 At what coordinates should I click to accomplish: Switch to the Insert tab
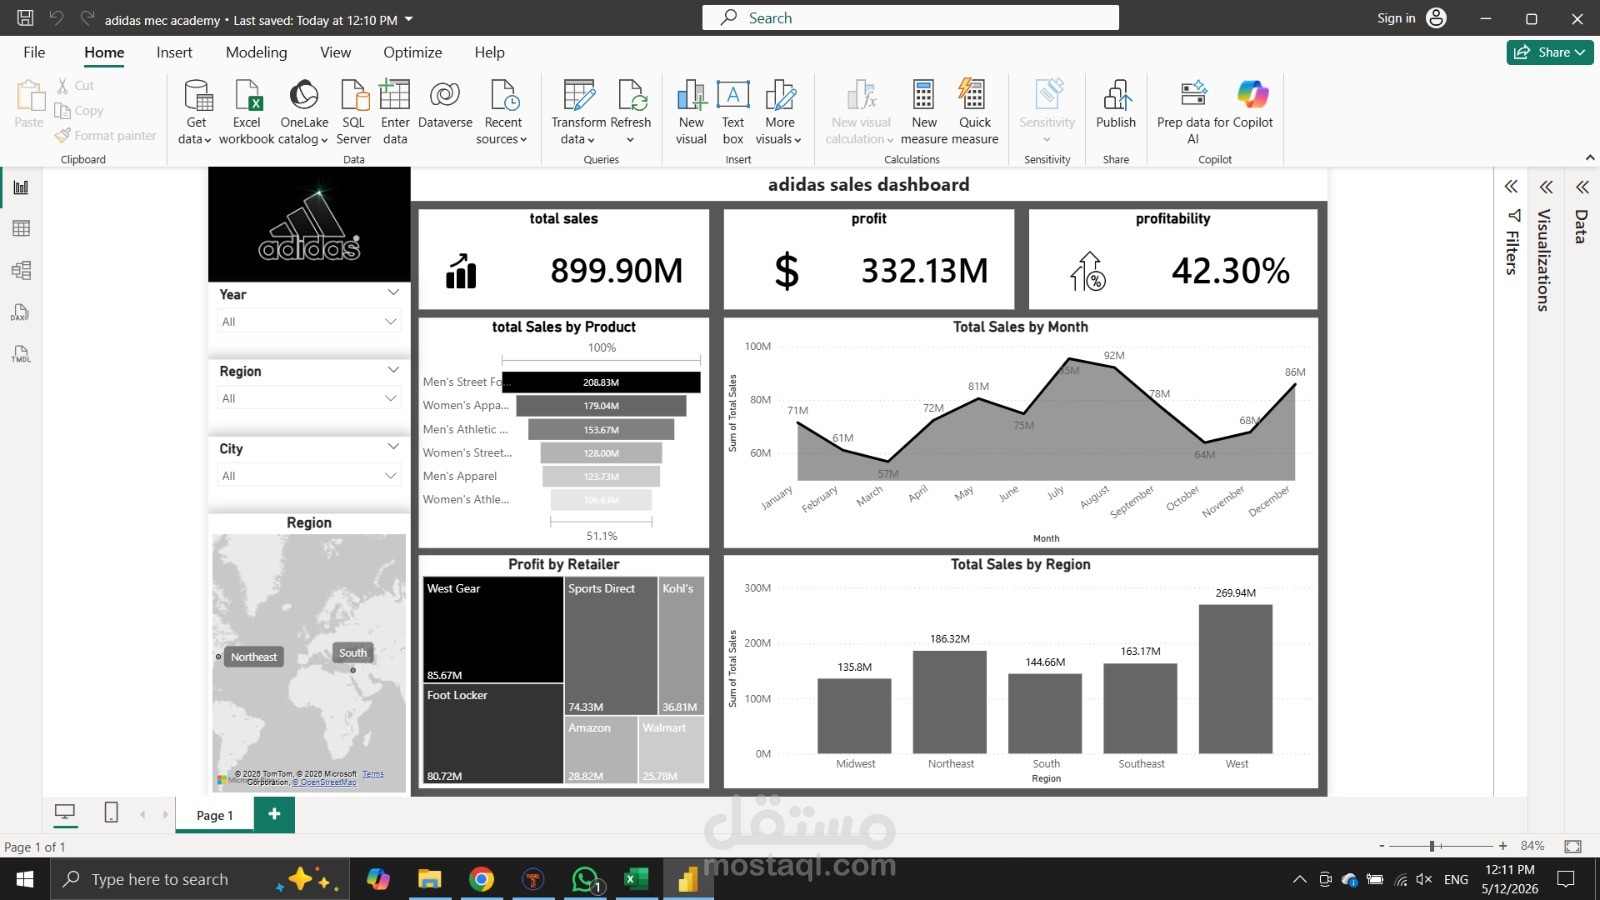coord(174,52)
